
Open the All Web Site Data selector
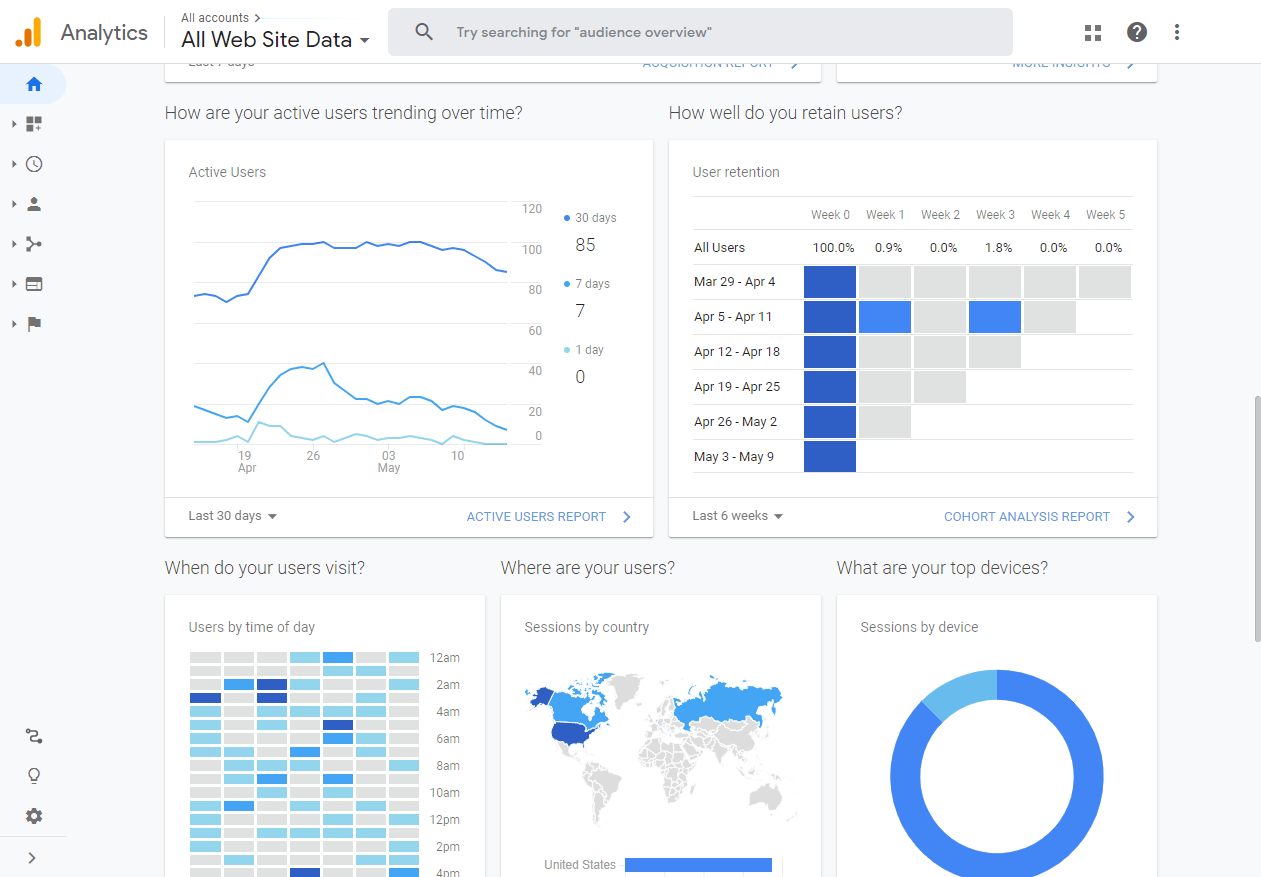[275, 40]
